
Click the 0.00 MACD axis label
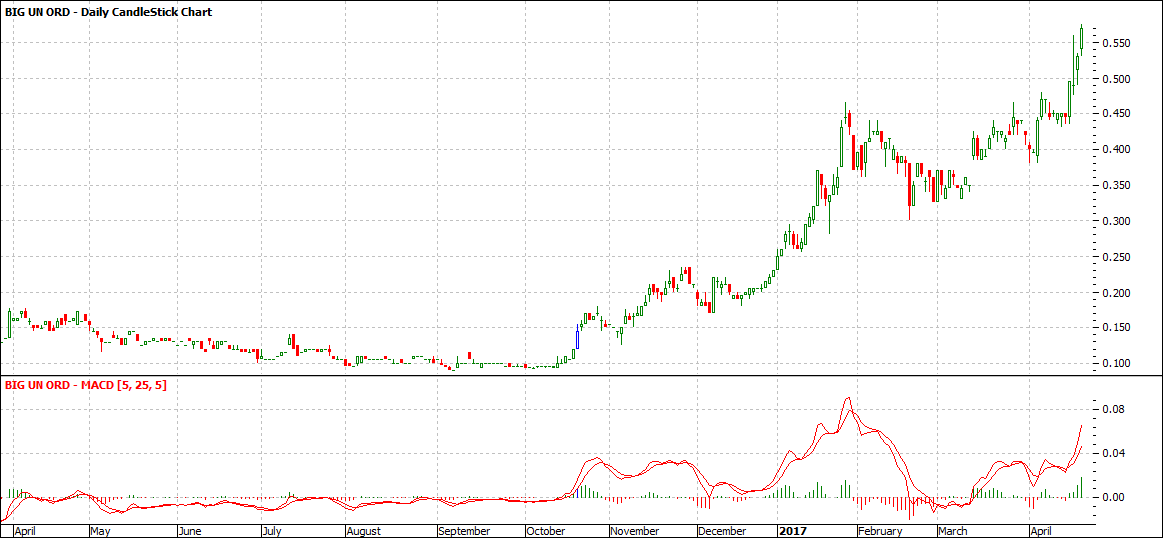1113,497
